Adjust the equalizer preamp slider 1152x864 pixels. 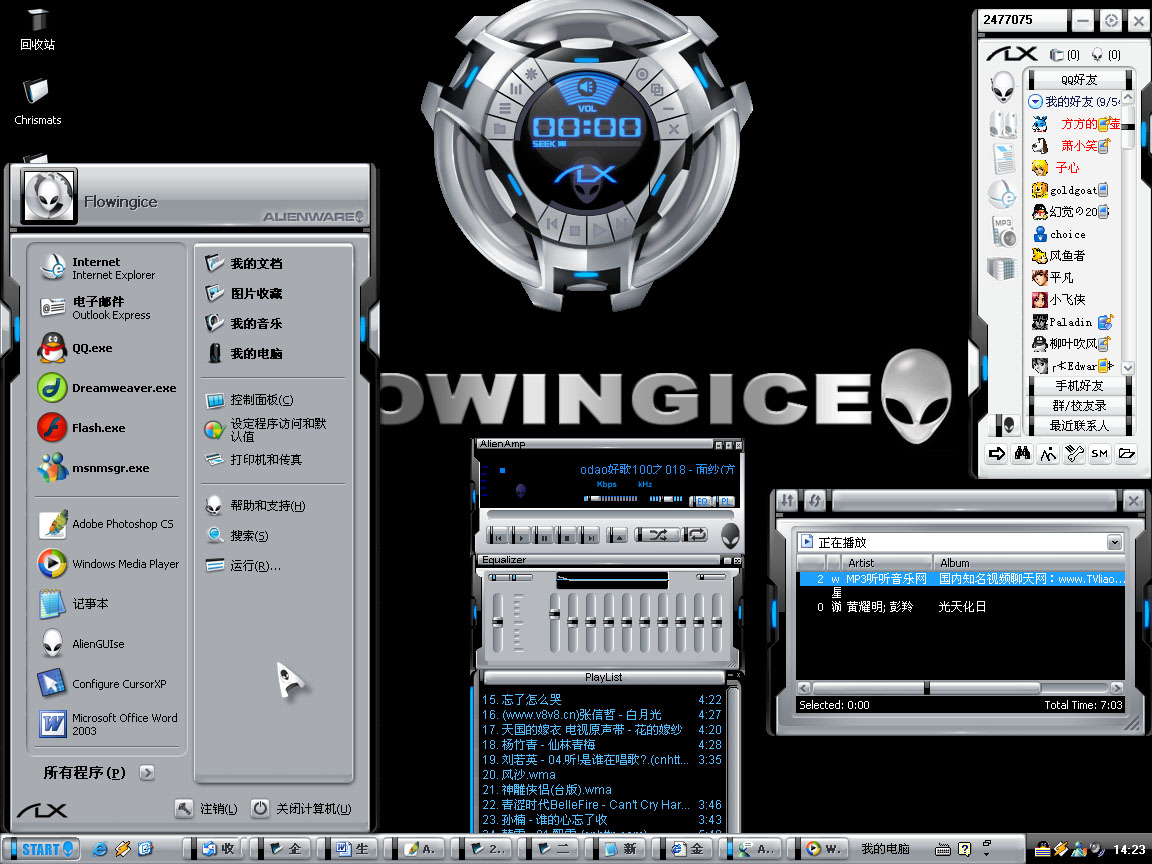click(498, 622)
